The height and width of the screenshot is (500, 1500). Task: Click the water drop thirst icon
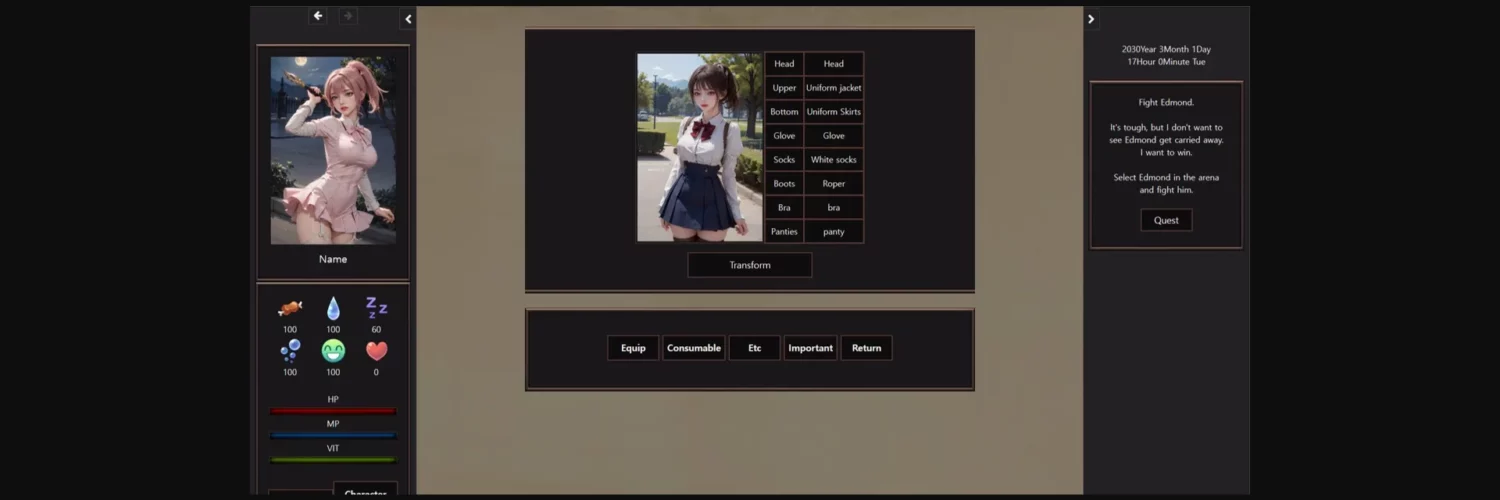pyautogui.click(x=333, y=308)
